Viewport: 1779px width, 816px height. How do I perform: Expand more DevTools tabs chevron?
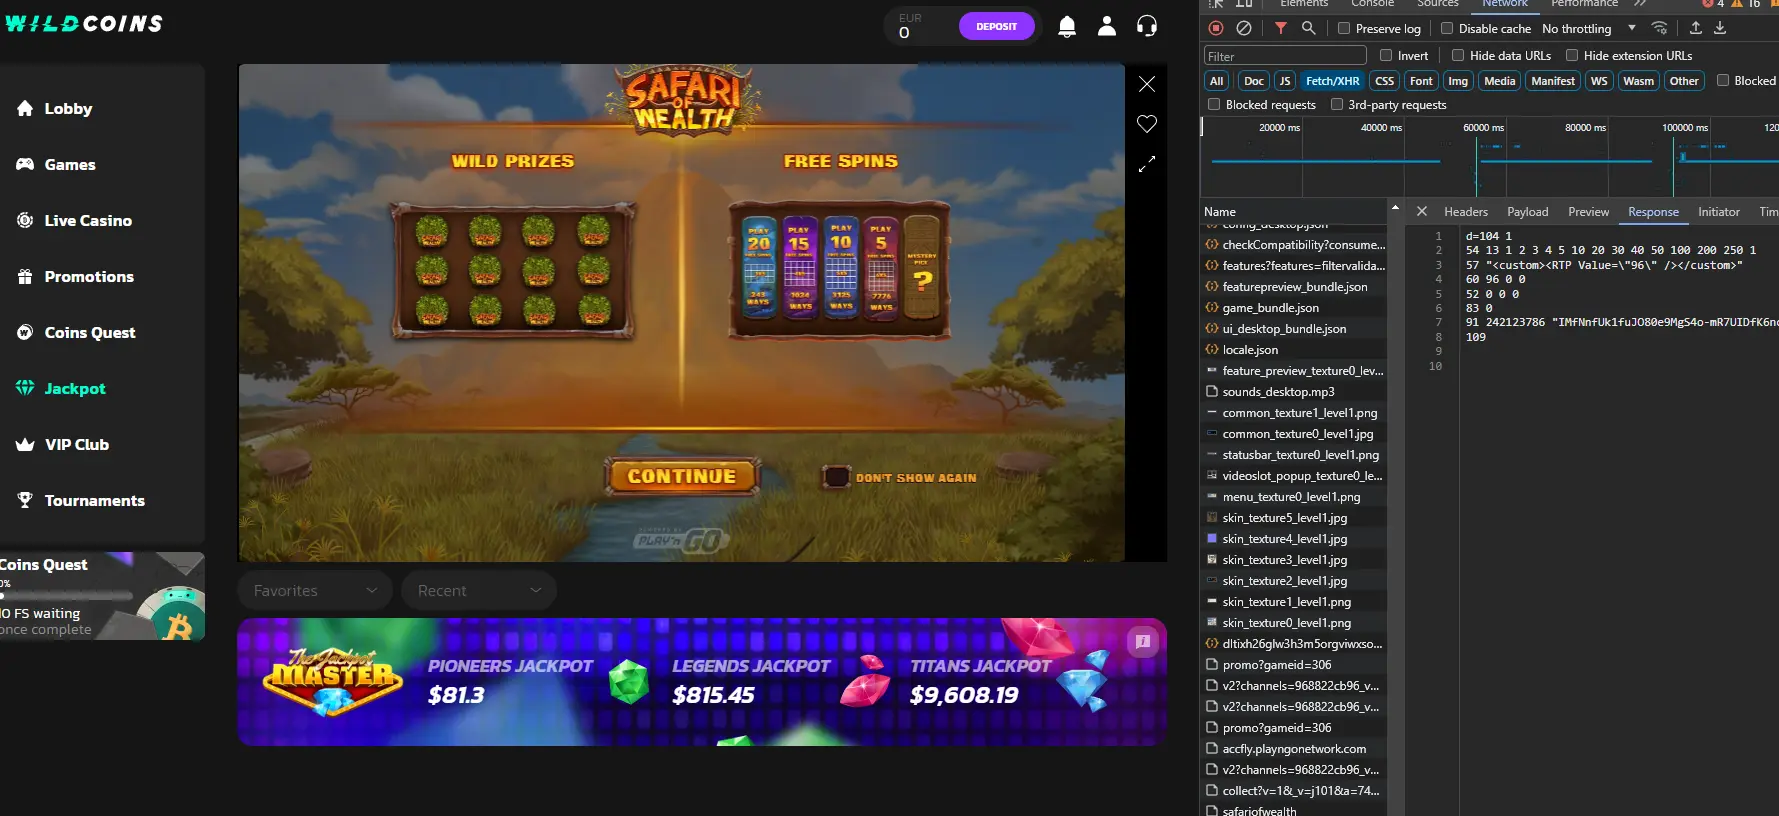pyautogui.click(x=1640, y=4)
